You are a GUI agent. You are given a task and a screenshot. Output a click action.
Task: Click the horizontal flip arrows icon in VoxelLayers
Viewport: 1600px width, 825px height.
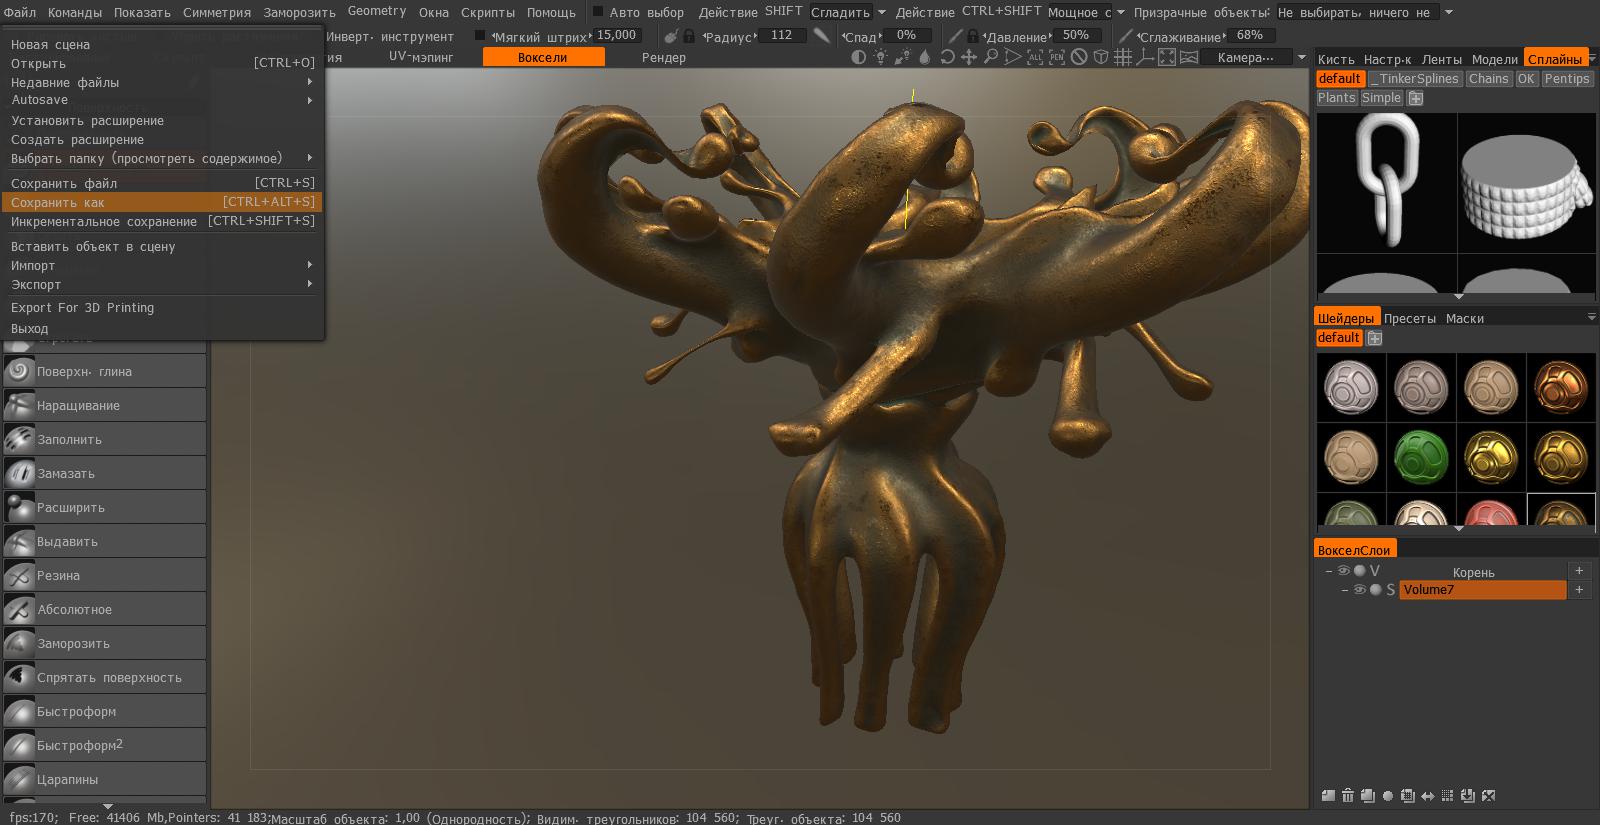(1428, 796)
